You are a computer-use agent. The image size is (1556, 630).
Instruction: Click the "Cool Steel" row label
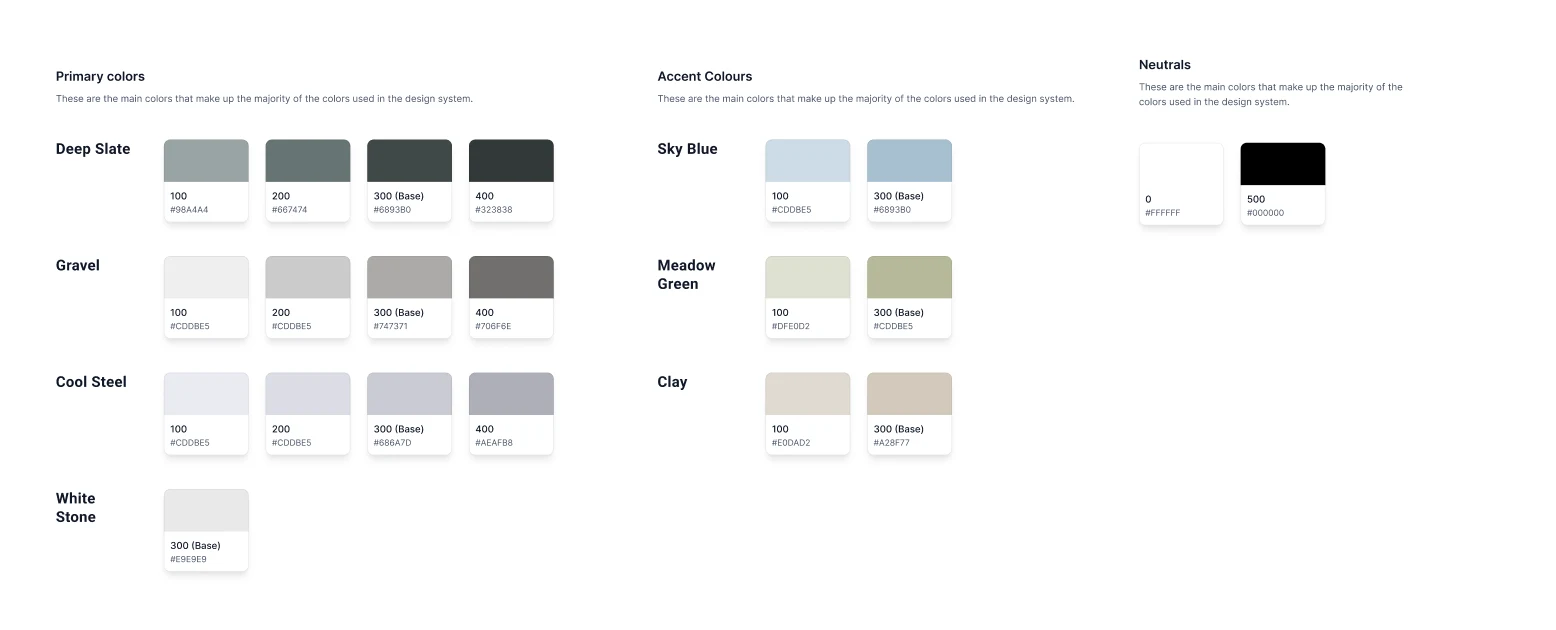(91, 382)
